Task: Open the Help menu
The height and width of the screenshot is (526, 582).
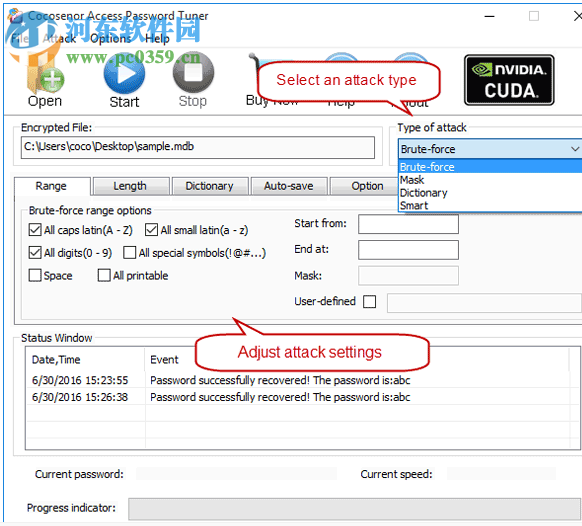Action: tap(157, 39)
